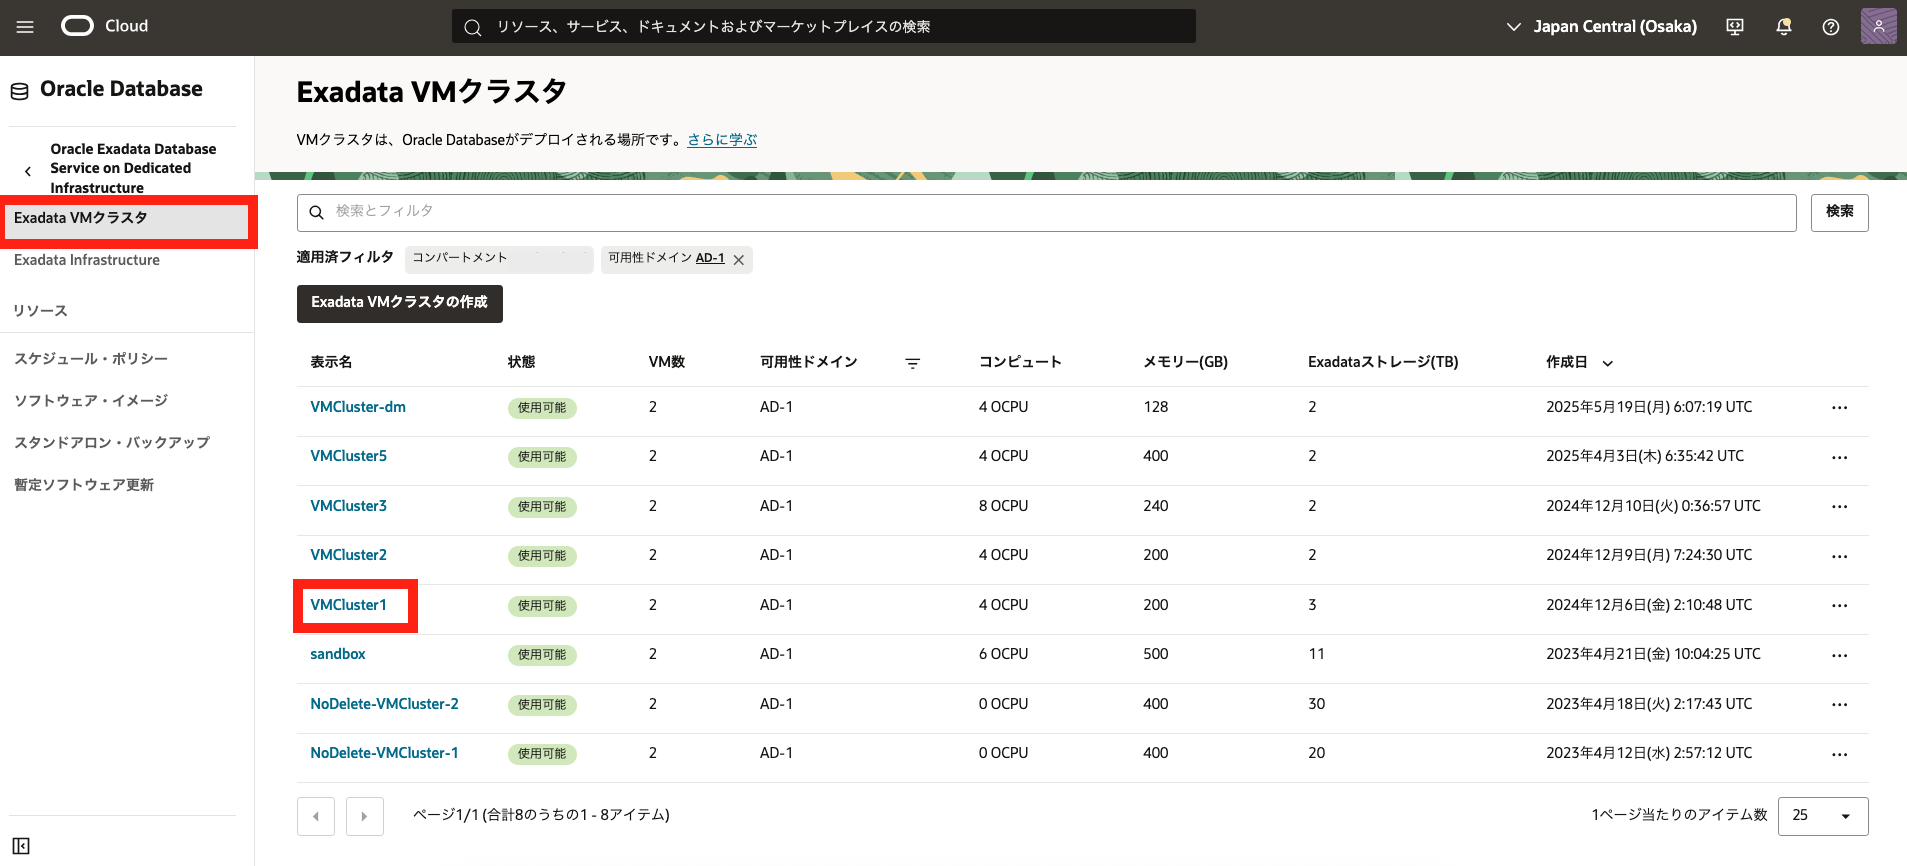Open the hamburger navigation menu
Screen dimensions: 1907x866
(25, 27)
